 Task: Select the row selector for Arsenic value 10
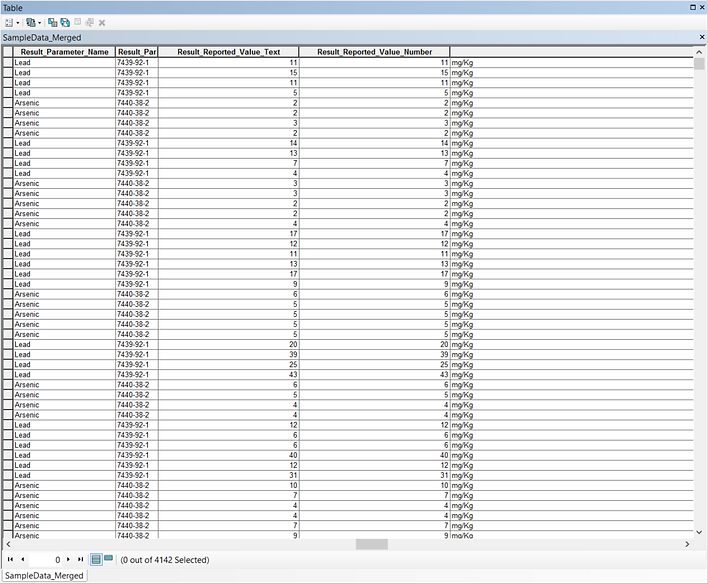click(x=8, y=486)
